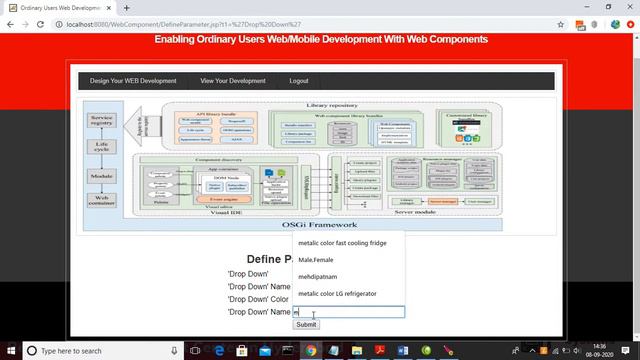Open the Action Center notifications icon

625,351
